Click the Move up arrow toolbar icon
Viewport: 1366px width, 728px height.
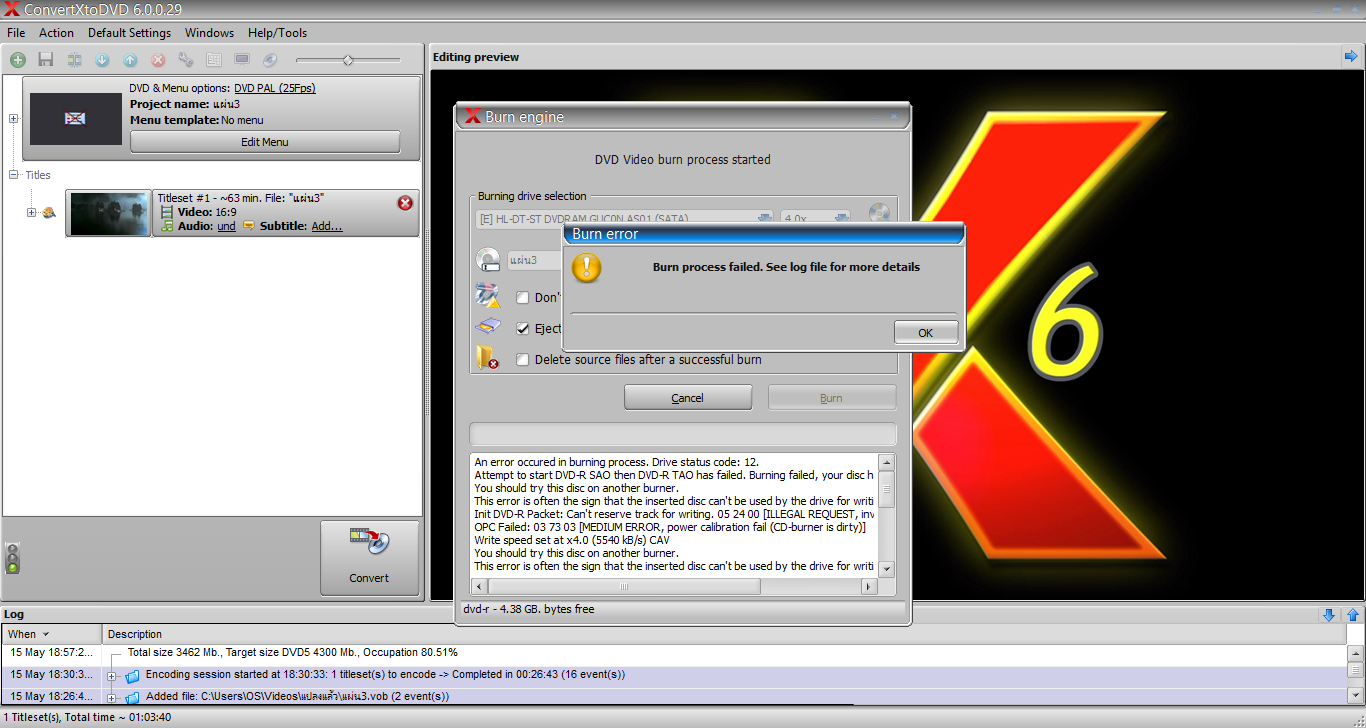(130, 60)
